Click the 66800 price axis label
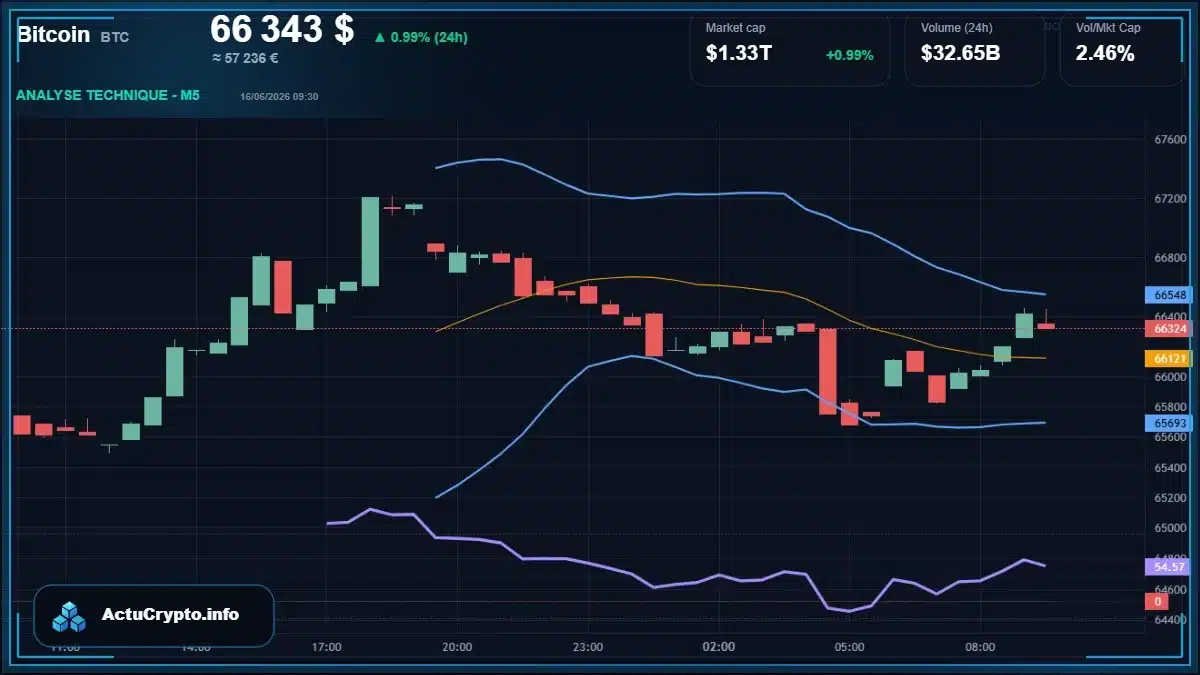The image size is (1200, 675). click(1169, 258)
